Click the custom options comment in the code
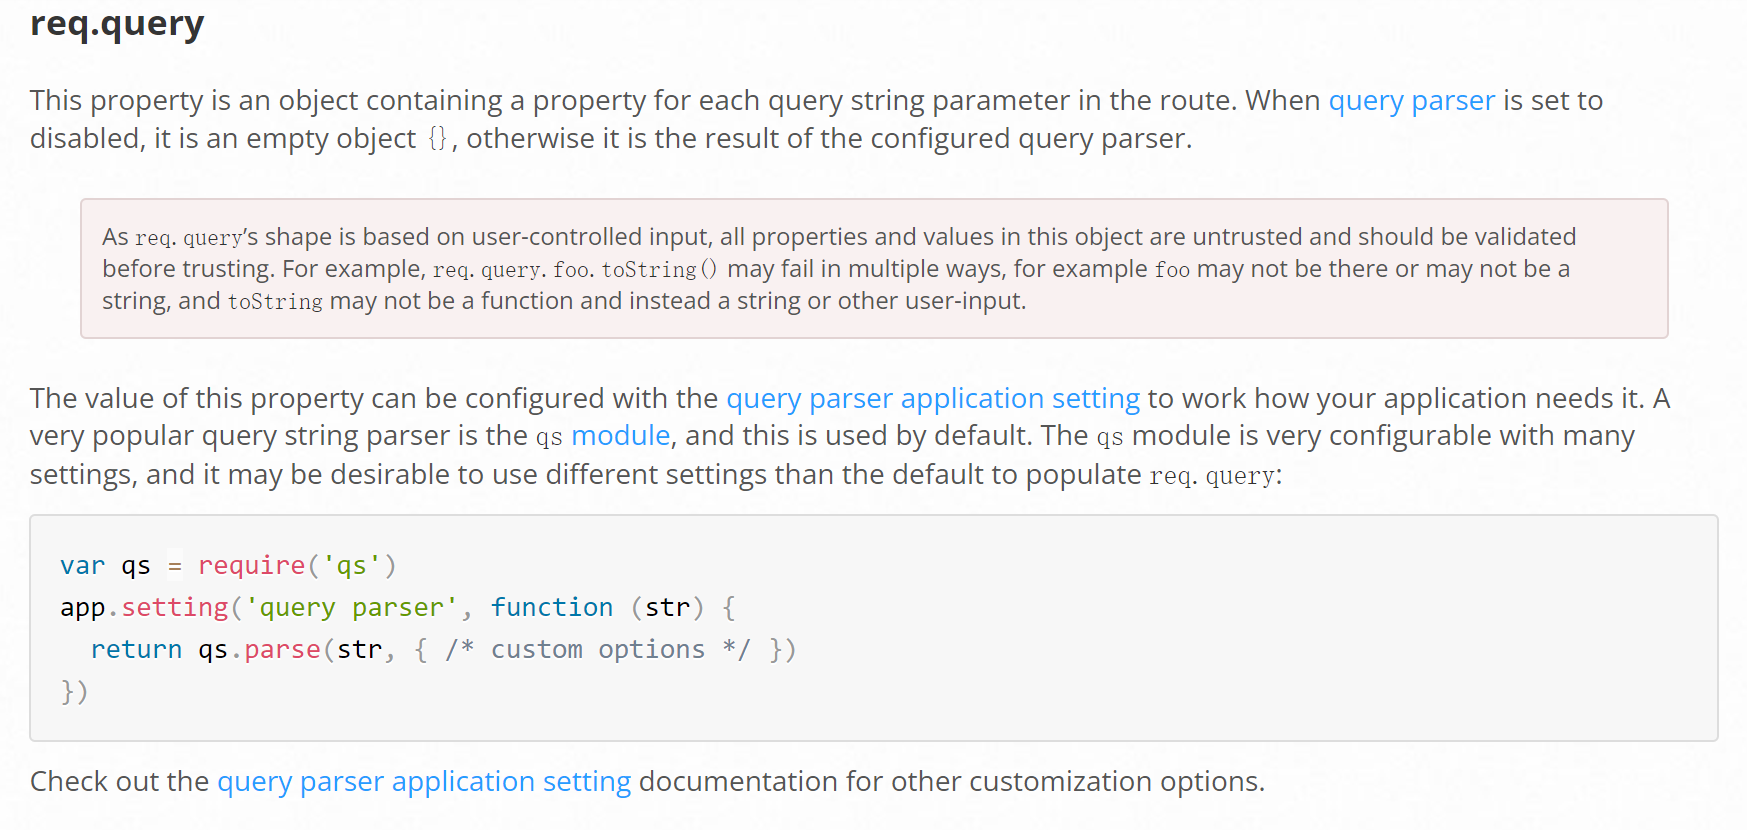Image resolution: width=1747 pixels, height=830 pixels. point(597,650)
